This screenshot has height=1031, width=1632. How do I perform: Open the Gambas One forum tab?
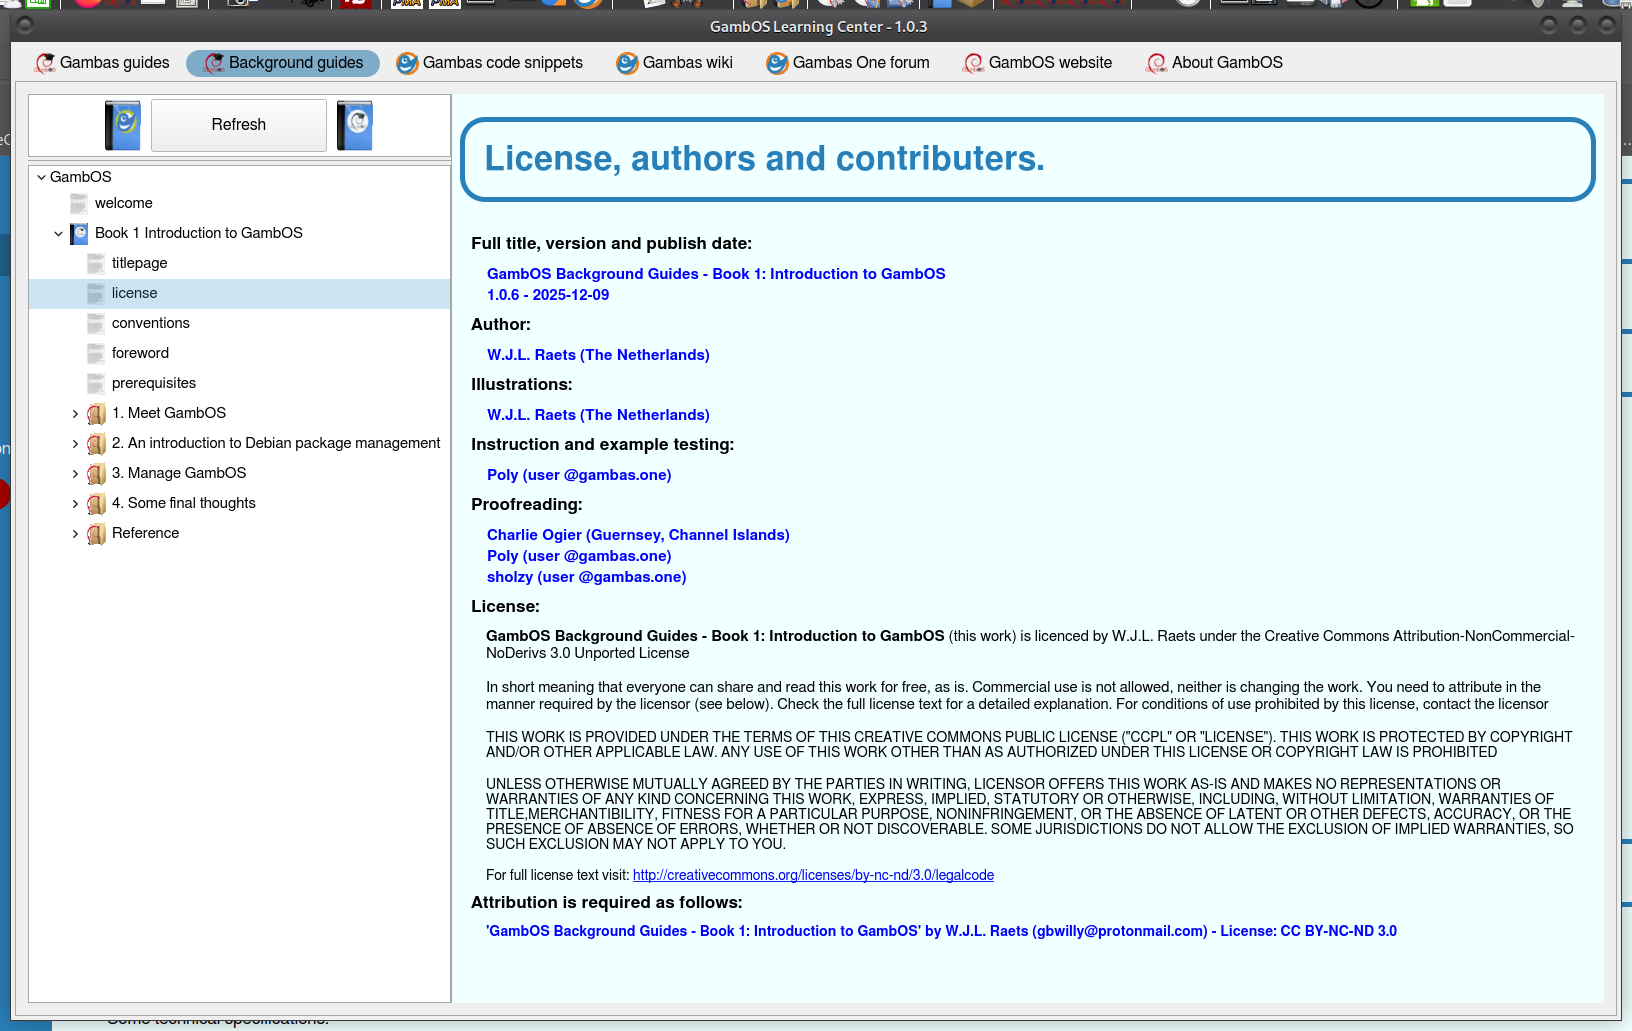(x=848, y=63)
